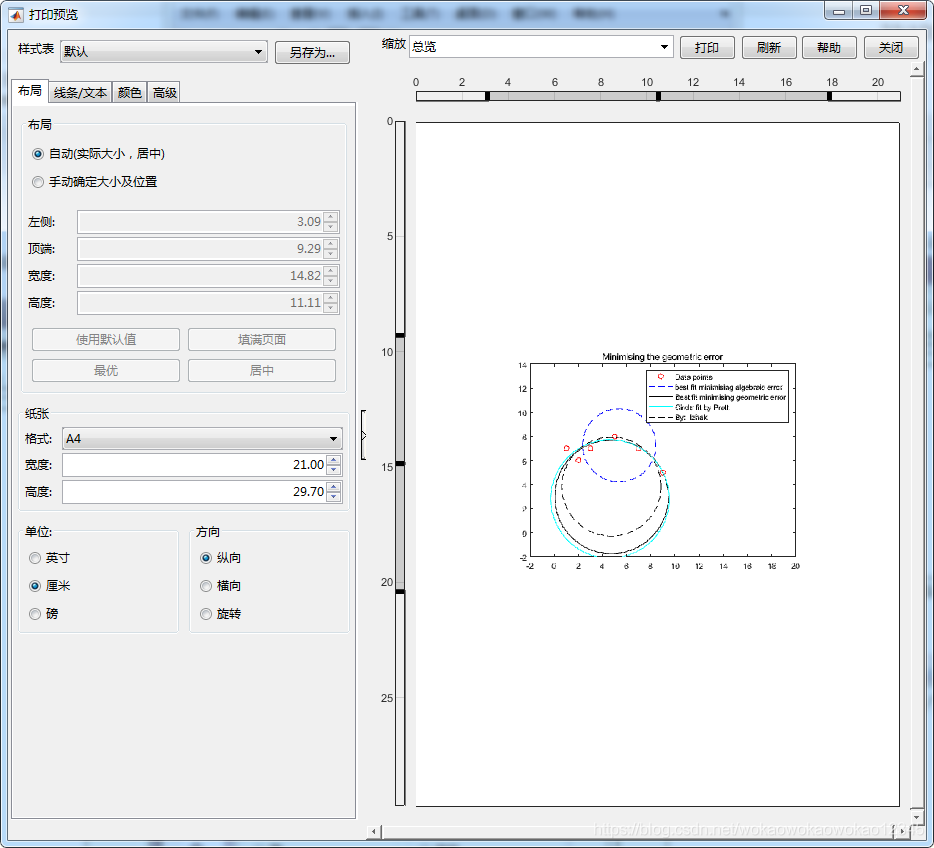
Task: Open the 线条/文本 tab
Action: (x=79, y=91)
